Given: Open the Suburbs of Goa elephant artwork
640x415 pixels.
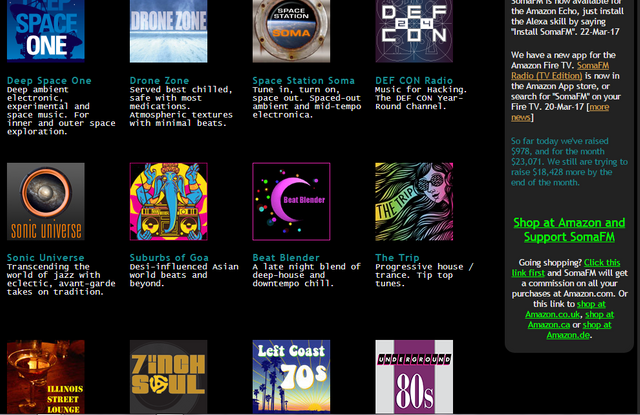Looking at the screenshot, I should coord(169,202).
